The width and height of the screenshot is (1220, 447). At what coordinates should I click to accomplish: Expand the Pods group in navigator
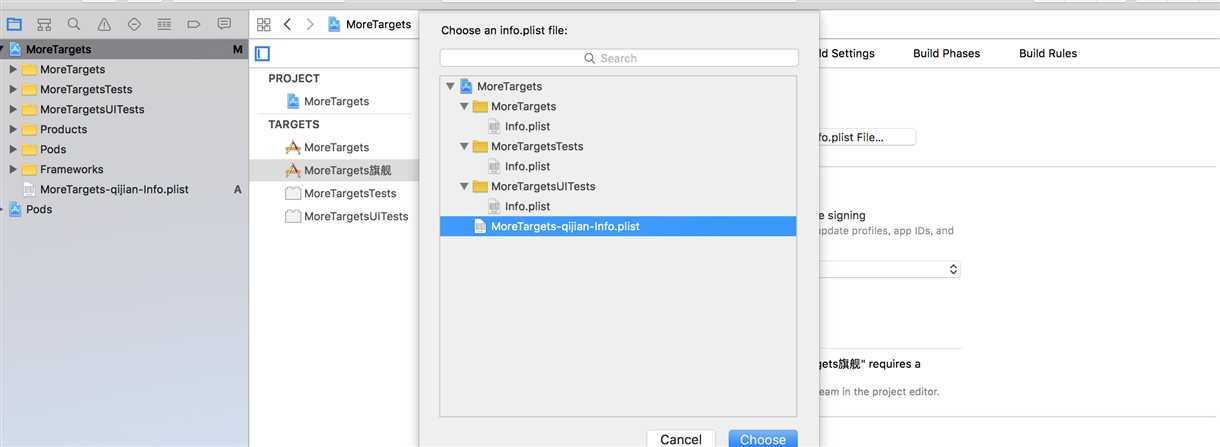click(x=13, y=149)
